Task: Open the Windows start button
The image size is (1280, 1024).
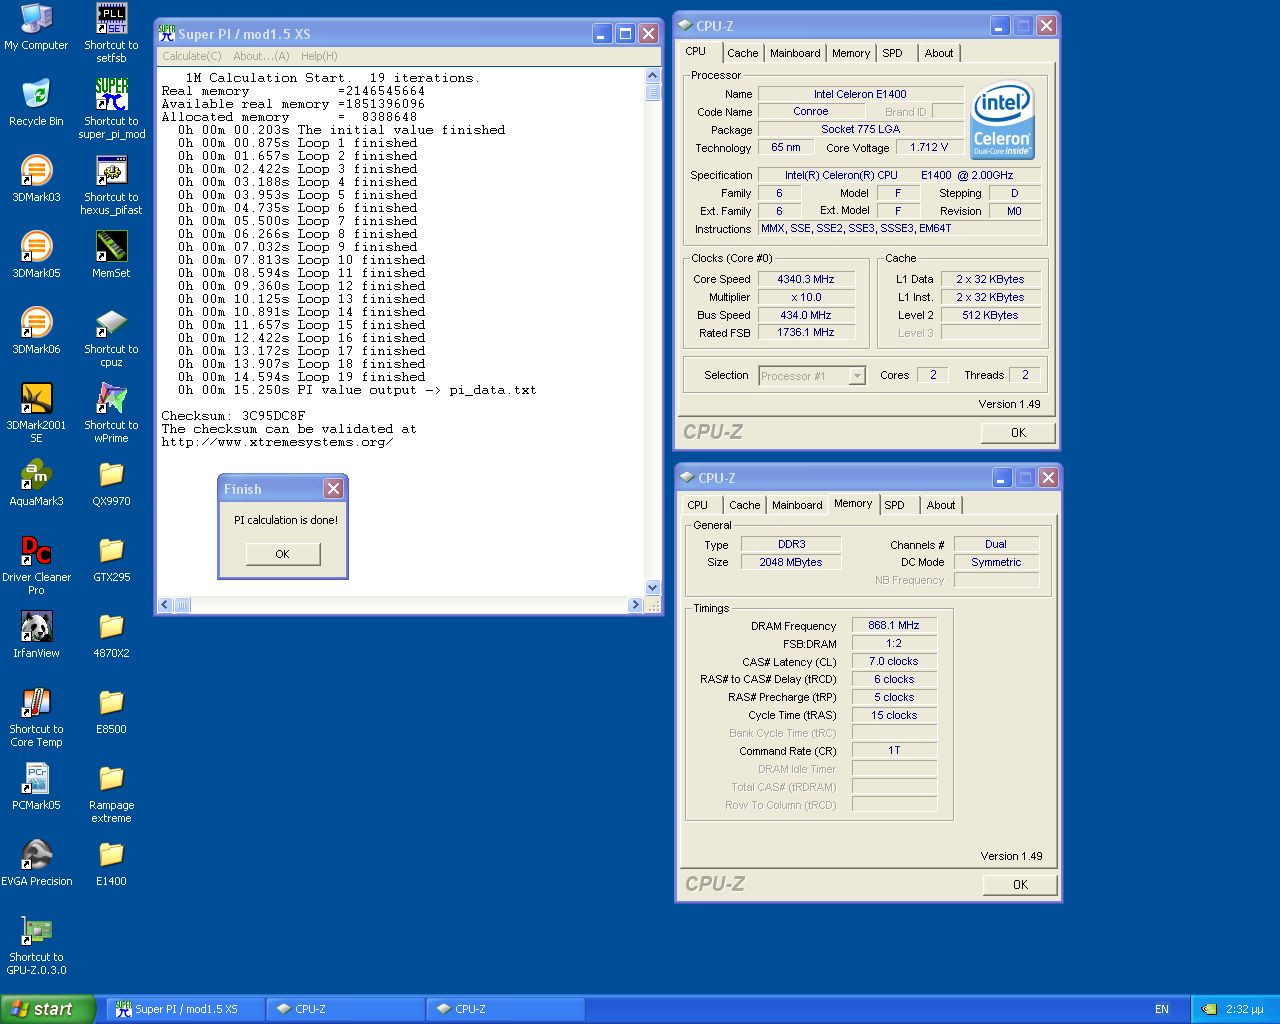Action: pos(47,1009)
